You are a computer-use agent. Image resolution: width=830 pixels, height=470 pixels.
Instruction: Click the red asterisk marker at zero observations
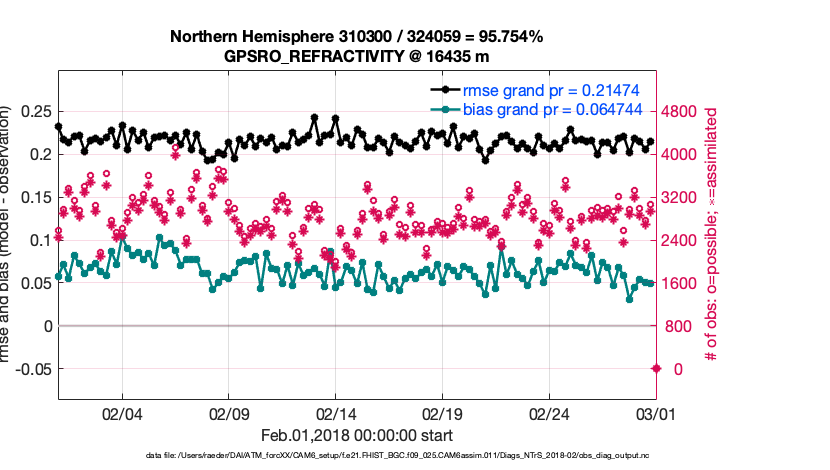click(x=656, y=369)
